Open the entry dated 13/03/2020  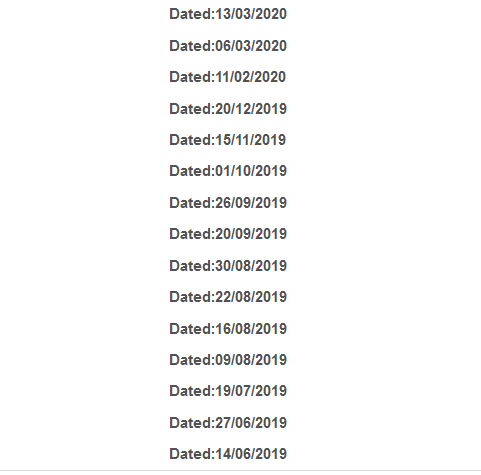tap(228, 14)
